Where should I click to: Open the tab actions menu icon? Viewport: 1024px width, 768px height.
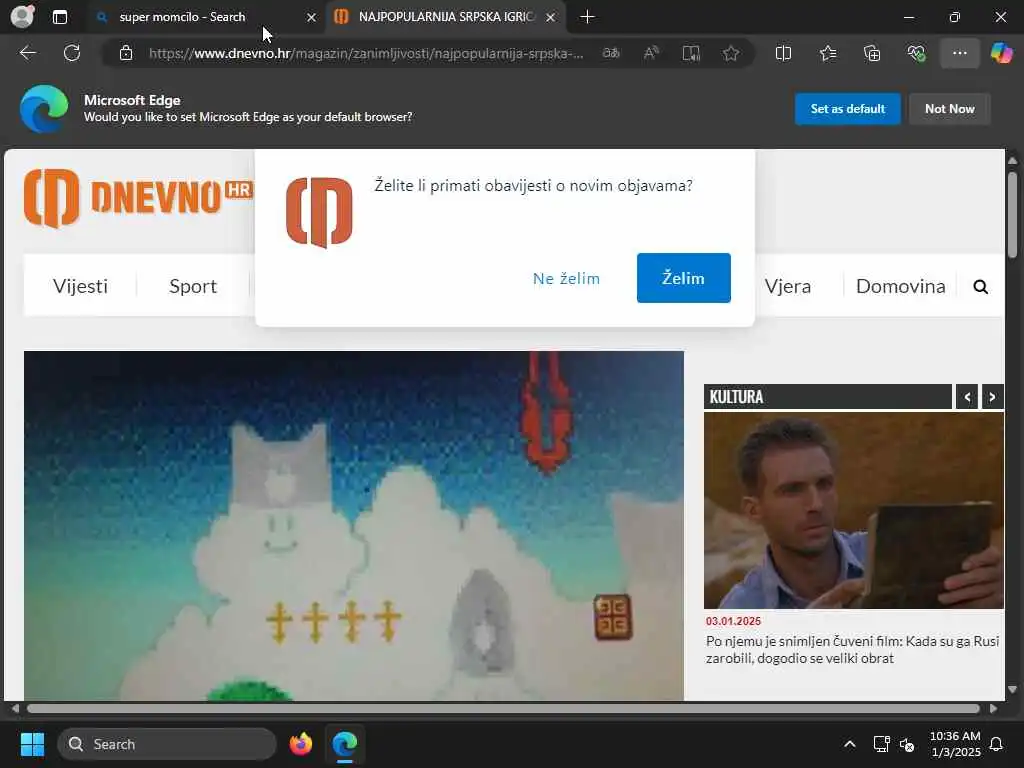(59, 17)
